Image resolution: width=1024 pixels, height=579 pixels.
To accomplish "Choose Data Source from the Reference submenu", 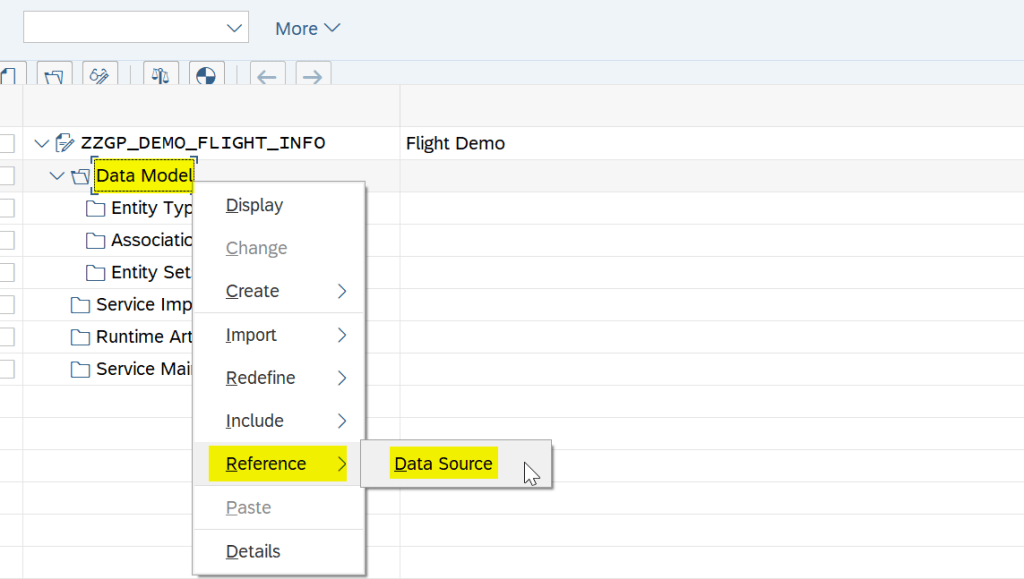I will pyautogui.click(x=443, y=464).
